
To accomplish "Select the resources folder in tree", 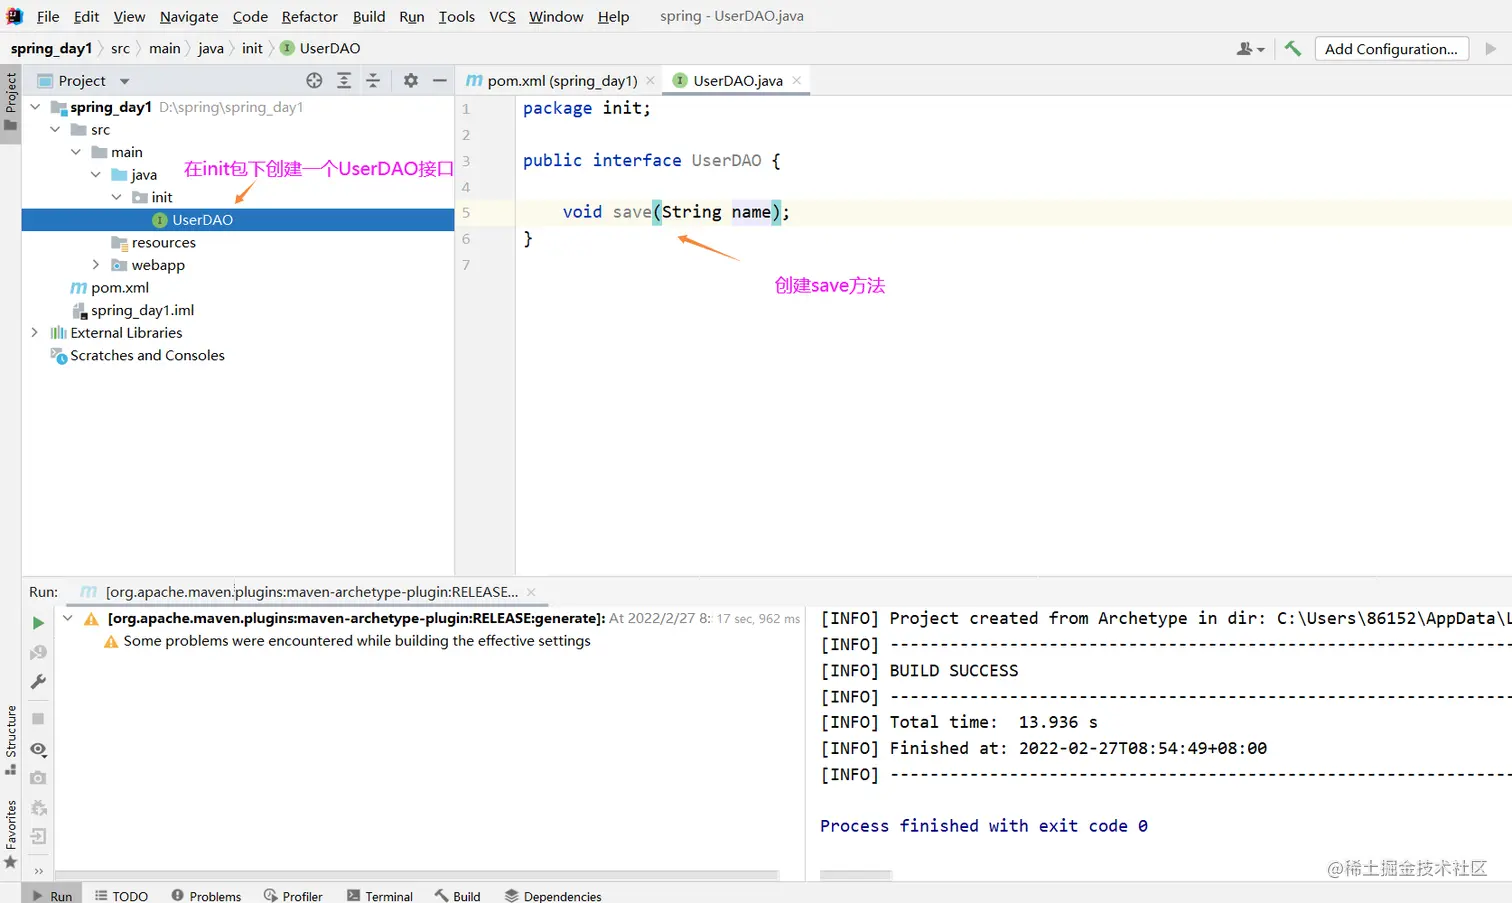I will [x=164, y=243].
